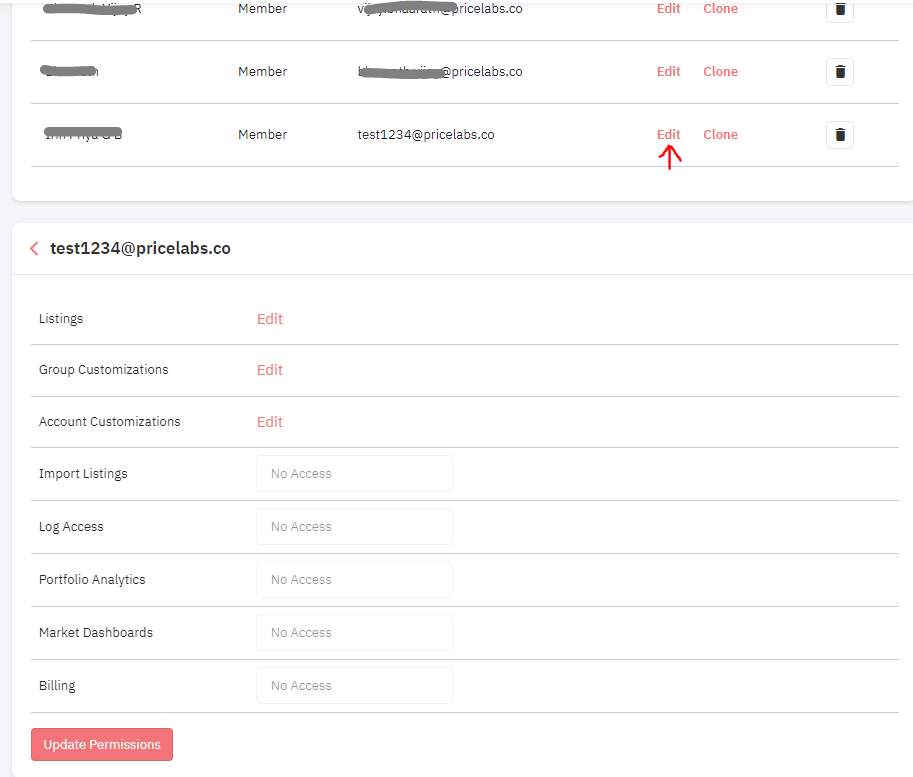Click the Import Listings label
The height and width of the screenshot is (777, 913).
click(83, 474)
